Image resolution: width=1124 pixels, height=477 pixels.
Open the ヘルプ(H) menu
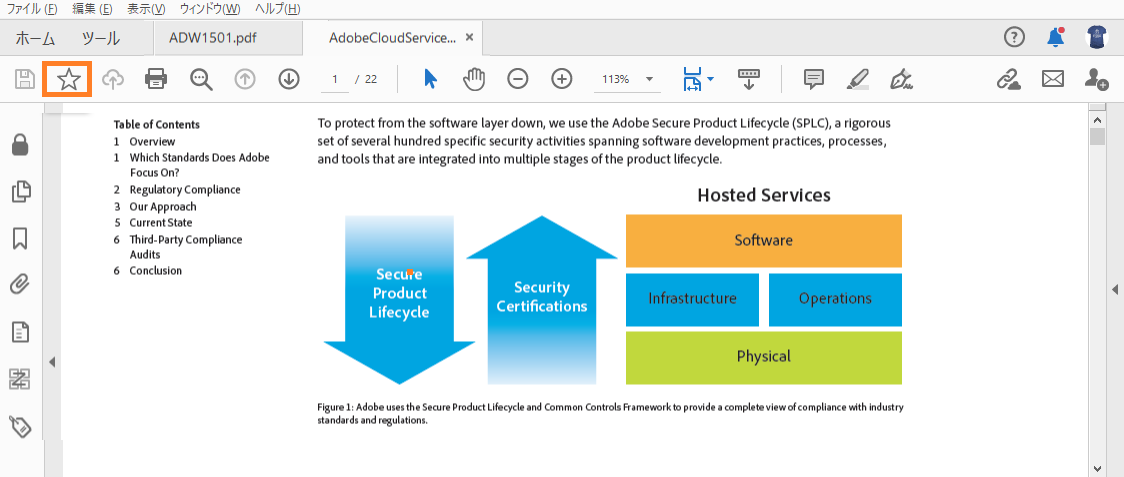(278, 9)
